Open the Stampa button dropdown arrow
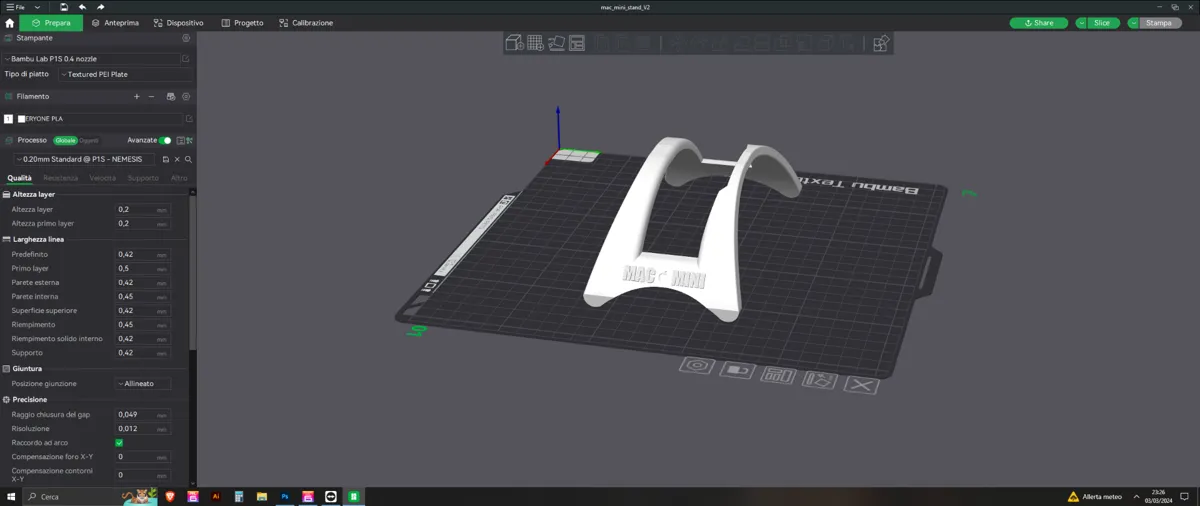The width and height of the screenshot is (1200, 506). click(x=1134, y=23)
